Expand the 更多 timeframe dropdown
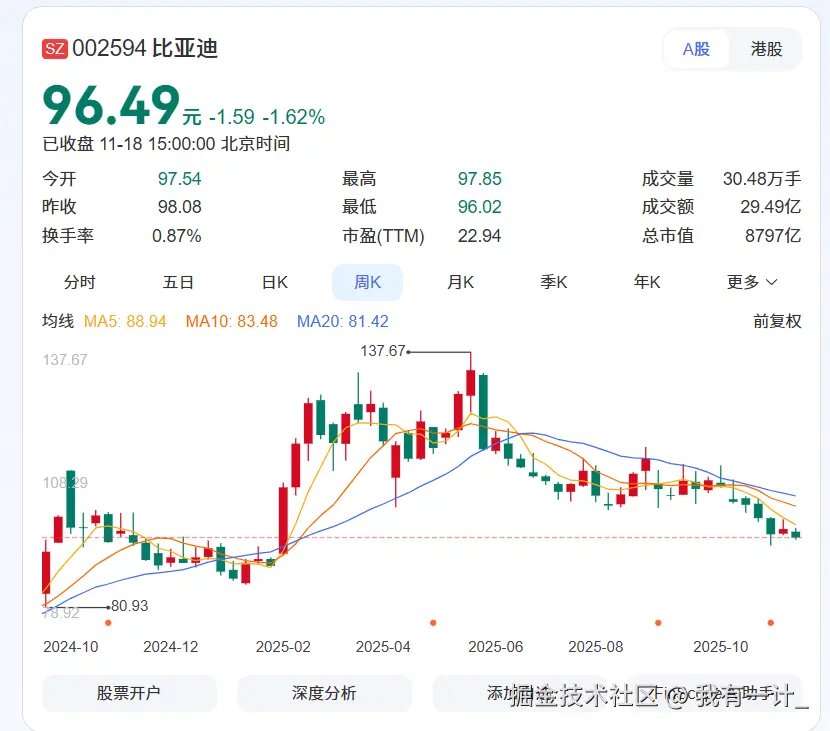The image size is (830, 731). tap(750, 282)
